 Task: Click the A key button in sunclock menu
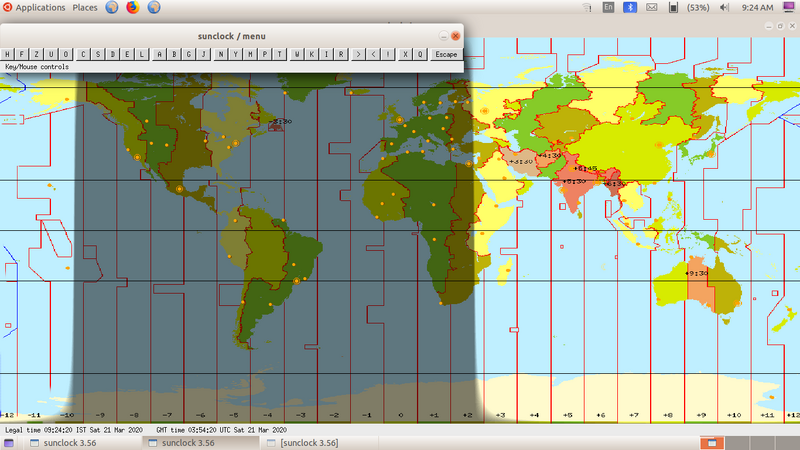pyautogui.click(x=160, y=54)
